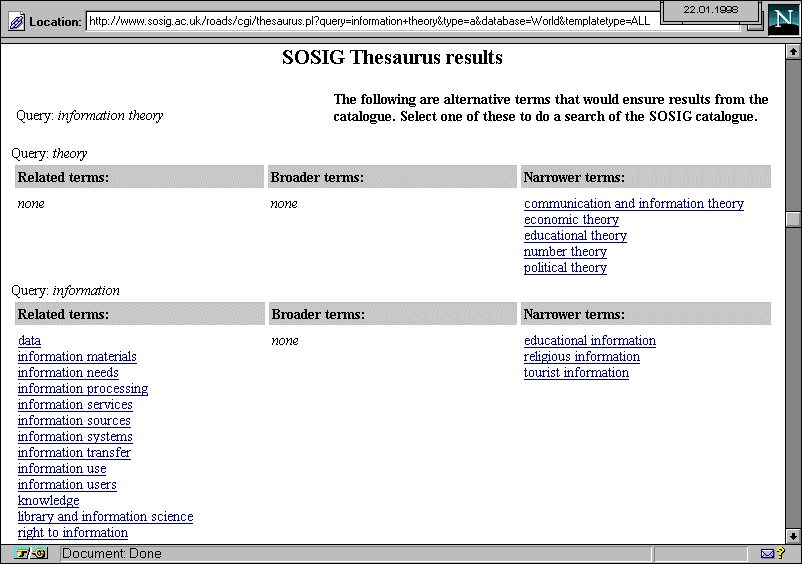802x564 pixels.
Task: Click the scrollbar up arrow
Action: 793,51
